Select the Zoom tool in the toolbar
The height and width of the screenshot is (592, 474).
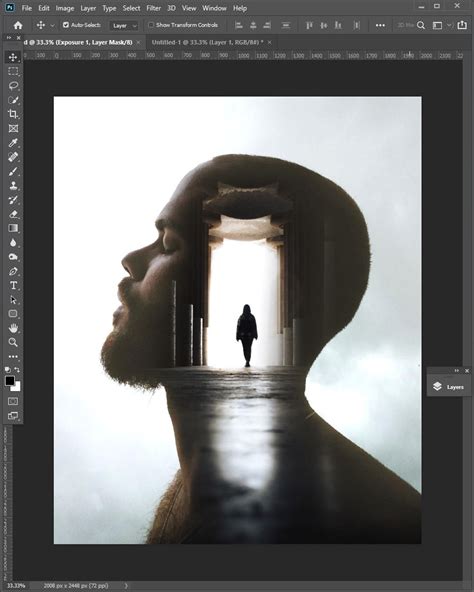point(13,342)
